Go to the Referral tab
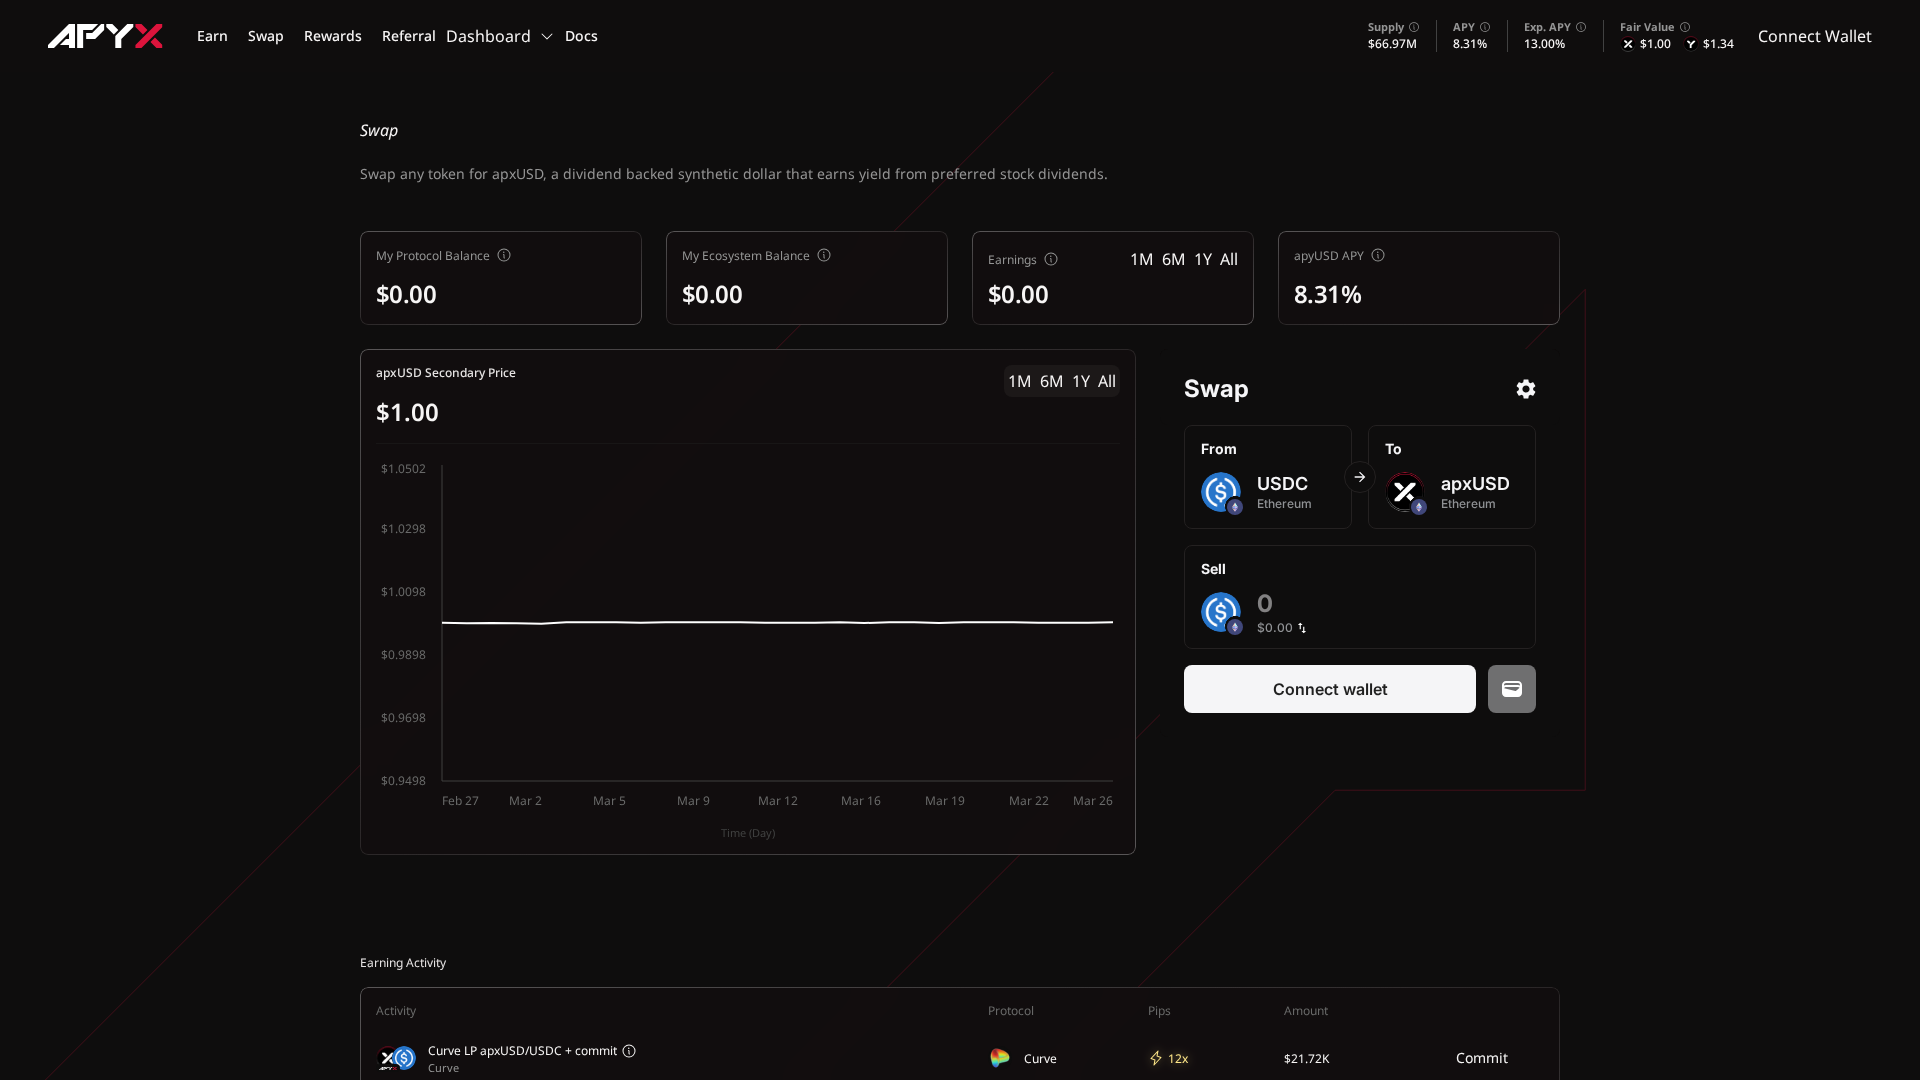This screenshot has height=1080, width=1920. point(408,36)
